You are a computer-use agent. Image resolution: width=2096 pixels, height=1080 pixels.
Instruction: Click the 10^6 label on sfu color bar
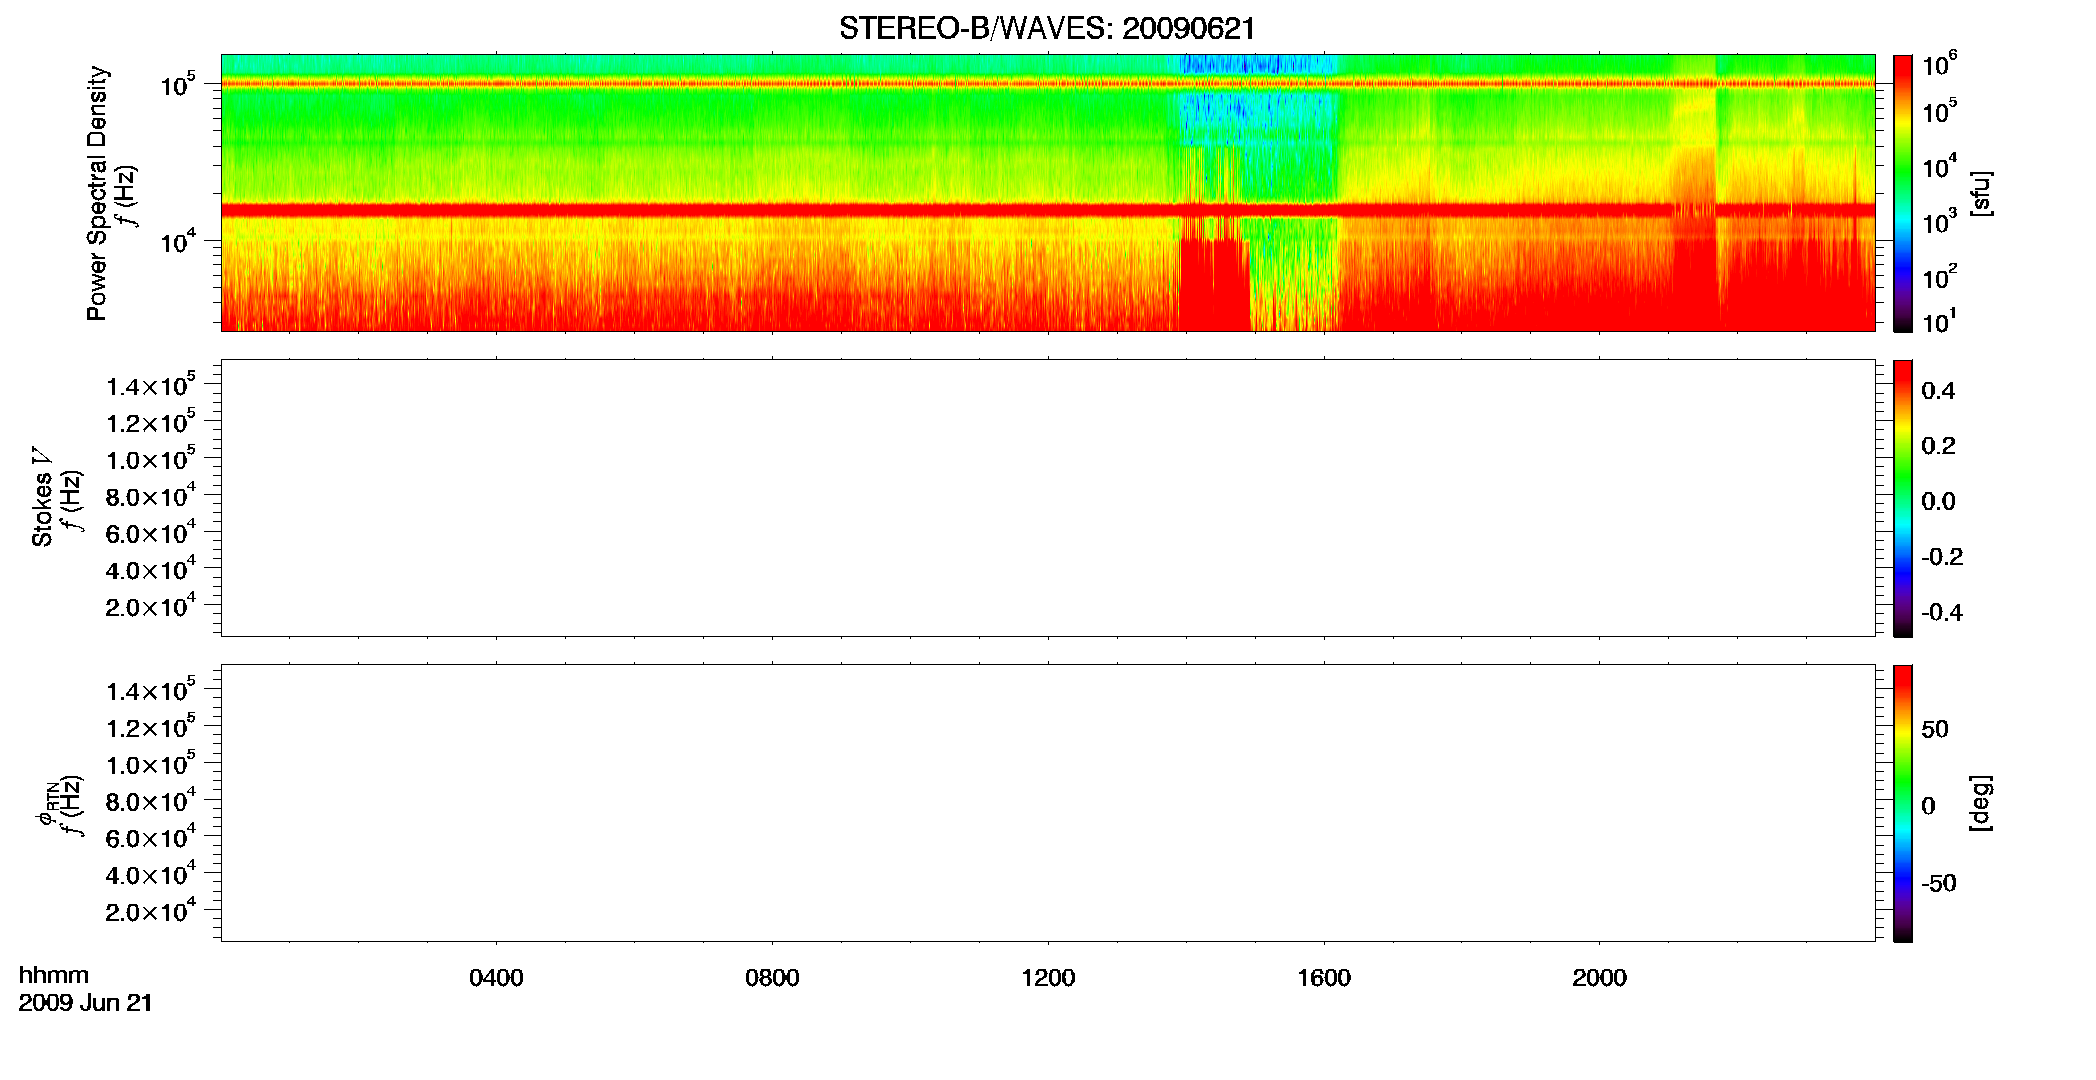[1939, 65]
